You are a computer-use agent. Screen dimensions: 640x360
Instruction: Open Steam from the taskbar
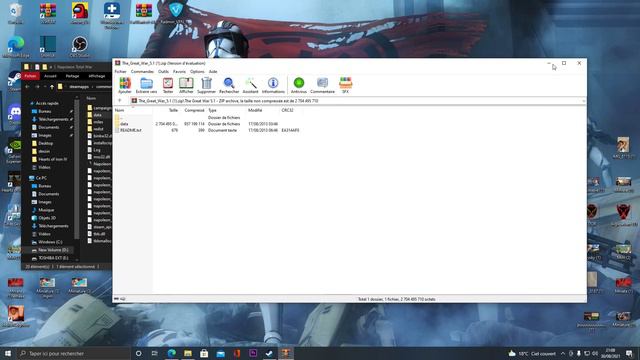coord(269,353)
